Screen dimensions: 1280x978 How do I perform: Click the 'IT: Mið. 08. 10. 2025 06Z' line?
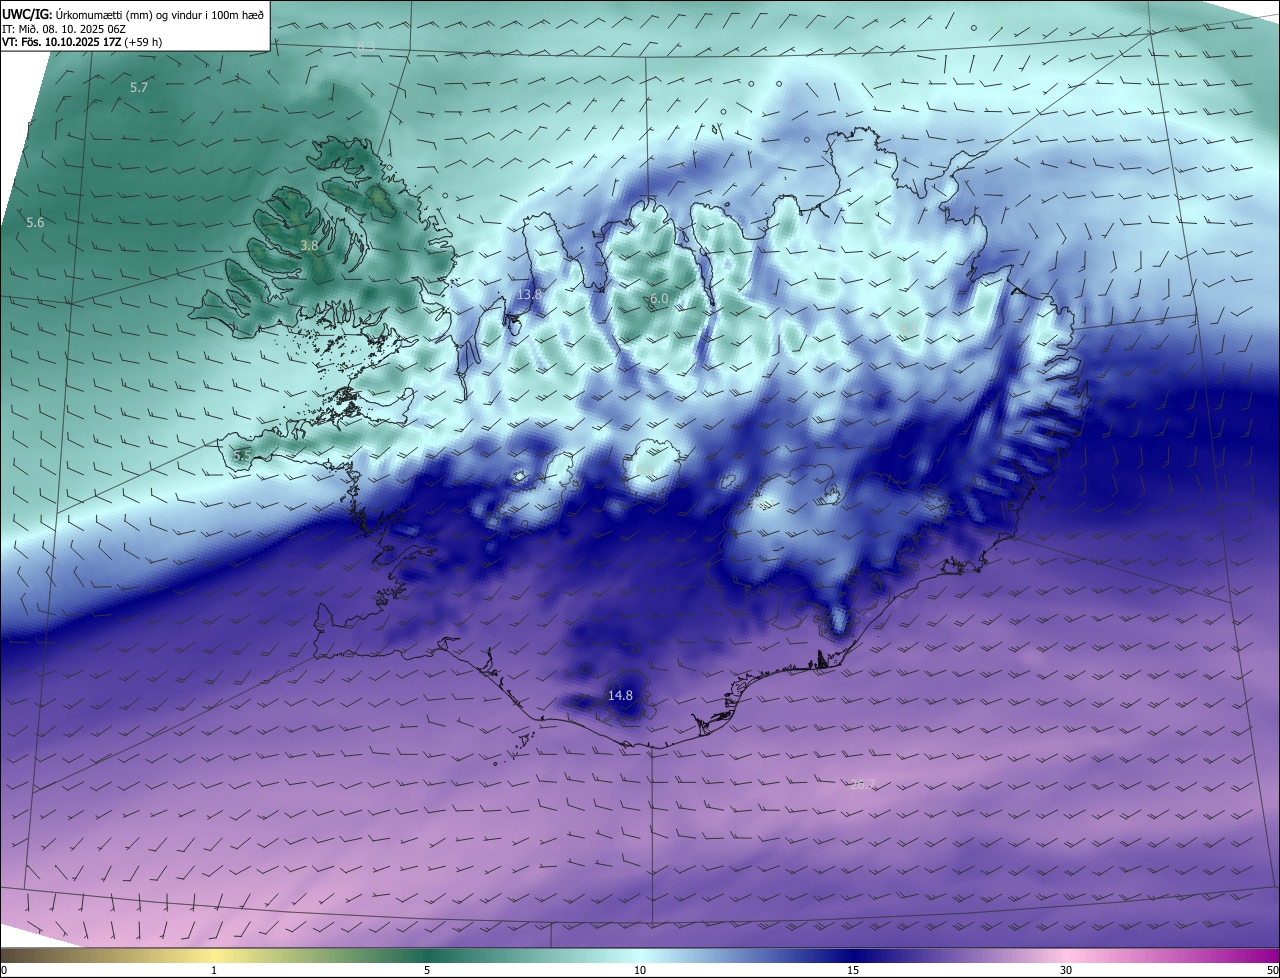[64, 28]
